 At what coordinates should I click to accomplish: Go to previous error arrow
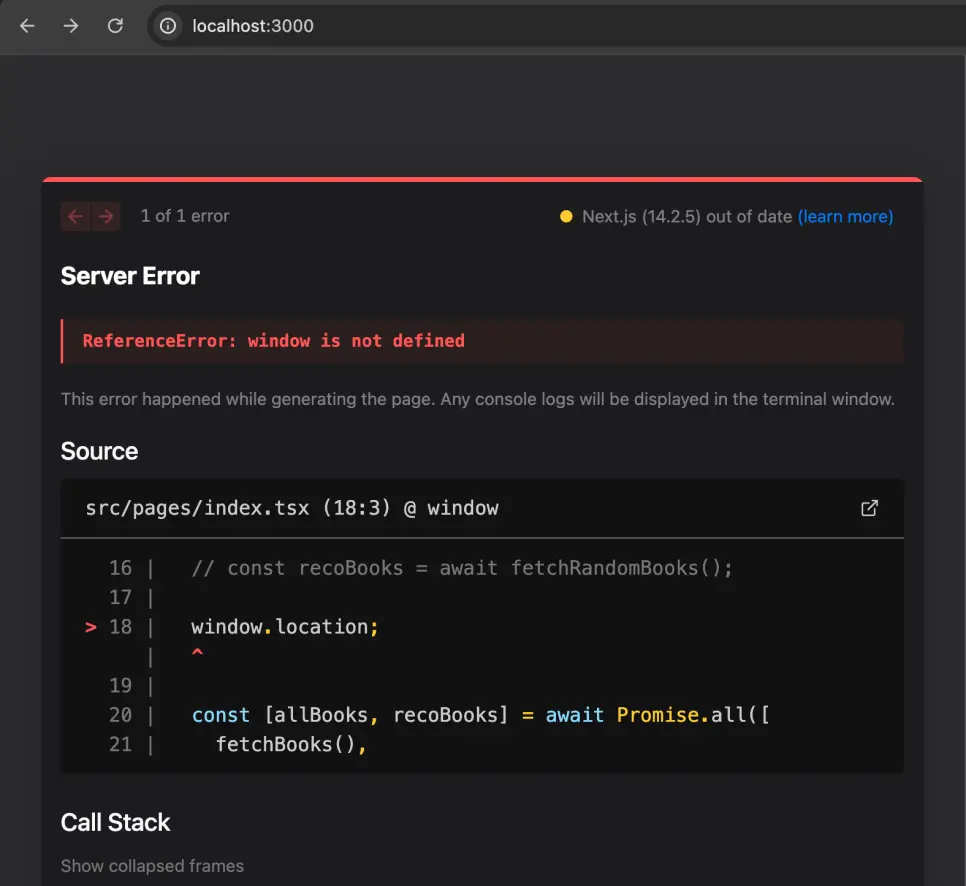(x=75, y=216)
